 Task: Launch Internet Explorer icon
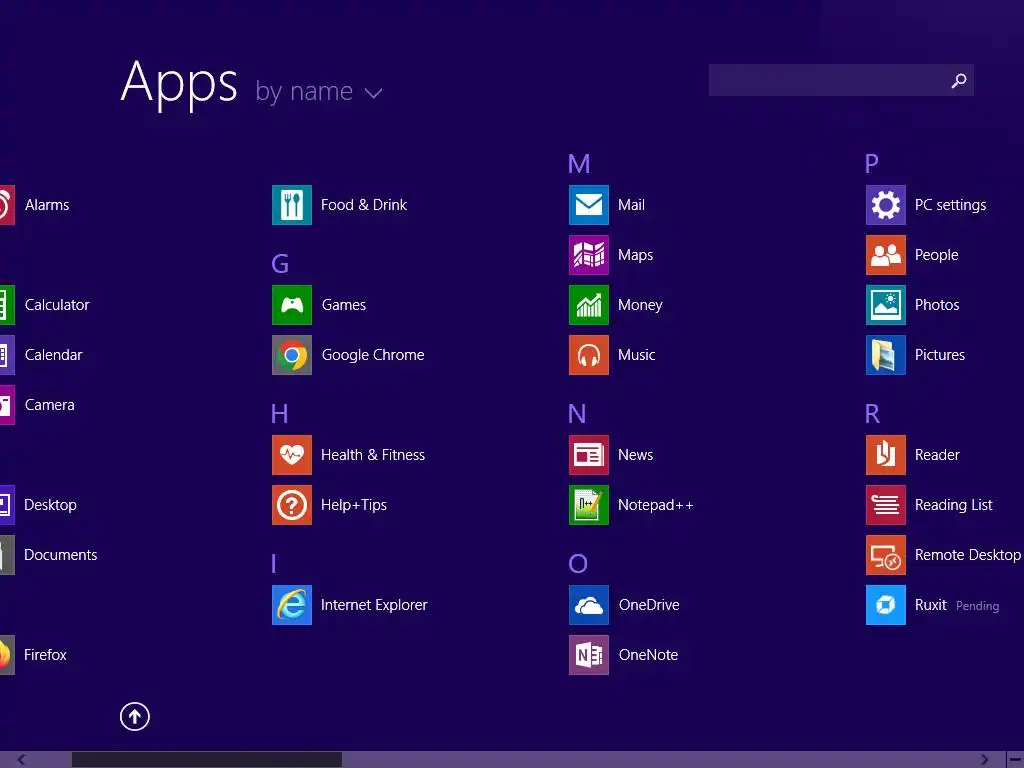coord(291,605)
